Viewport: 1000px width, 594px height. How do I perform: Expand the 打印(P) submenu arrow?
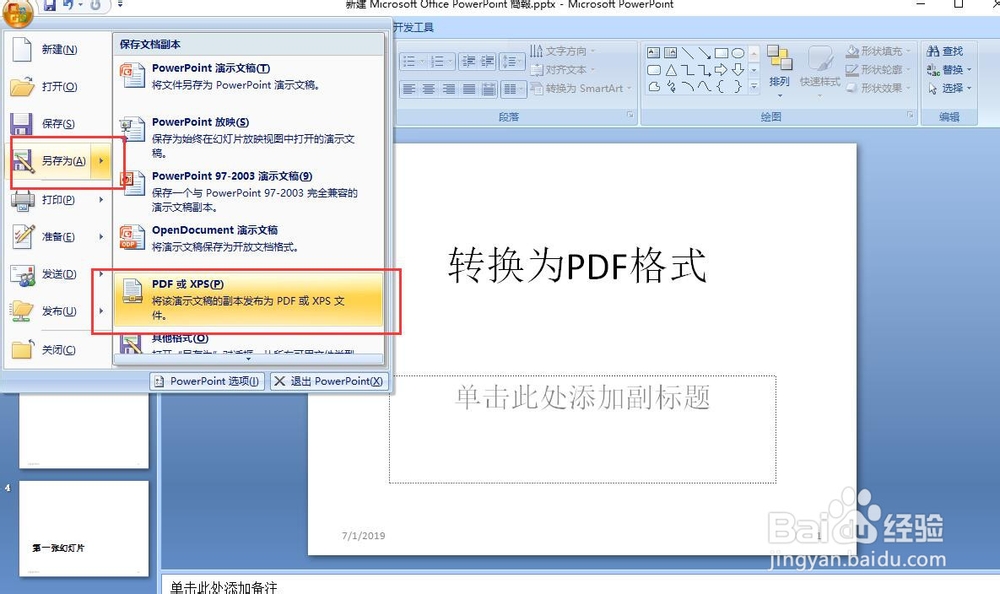(101, 200)
